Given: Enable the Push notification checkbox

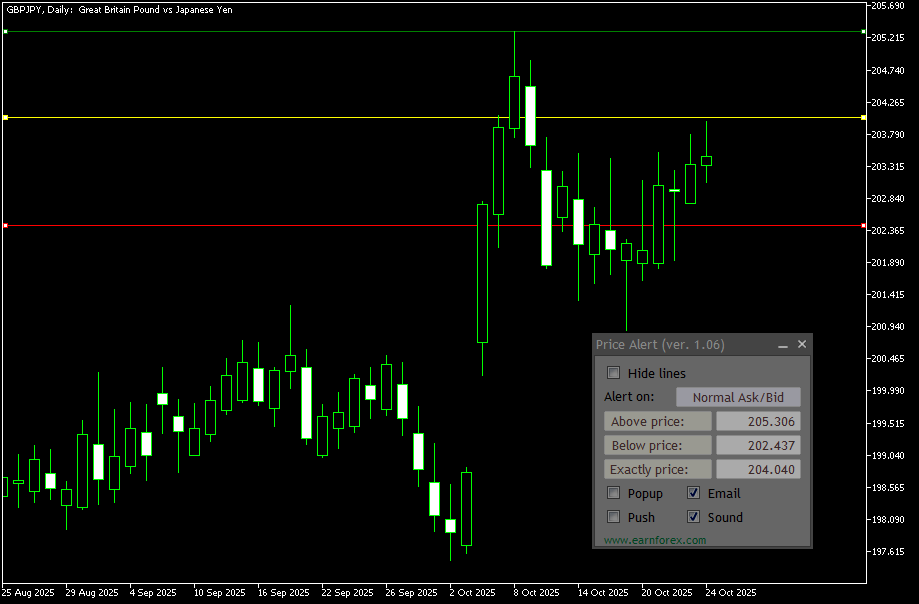Looking at the screenshot, I should point(613,517).
